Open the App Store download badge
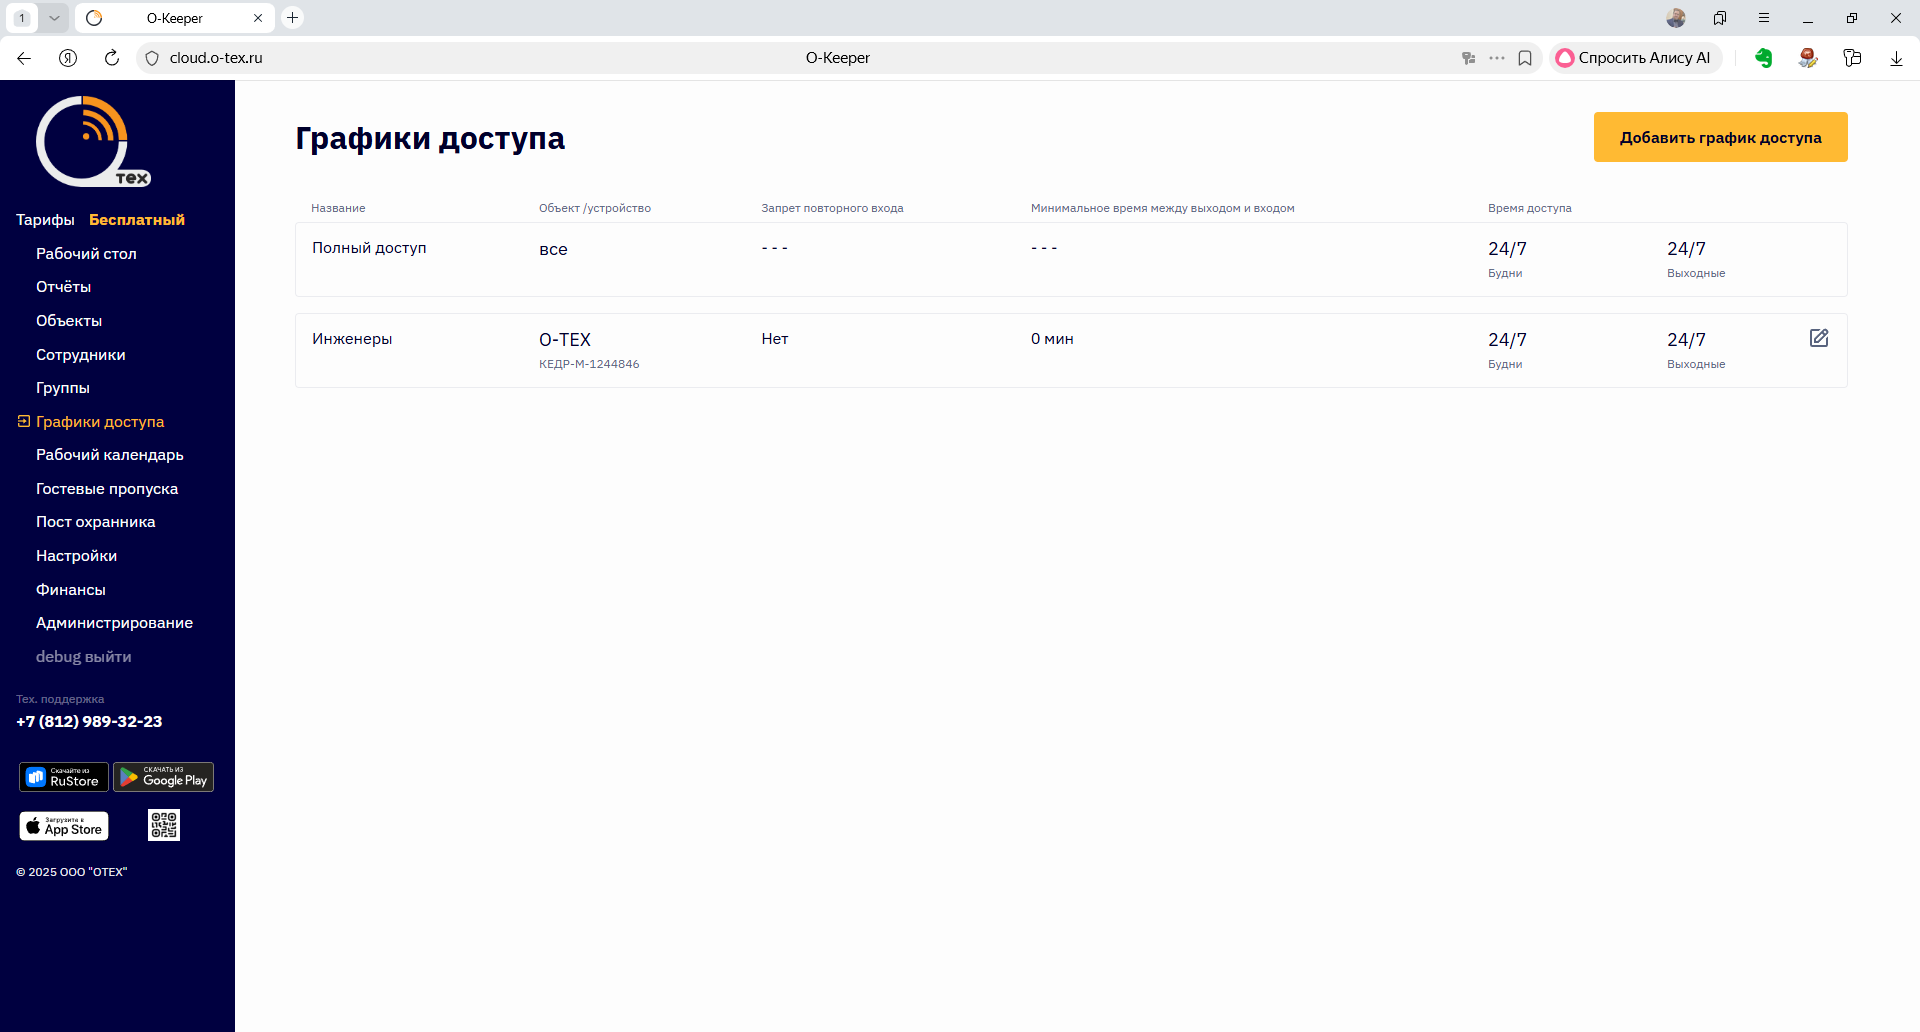Viewport: 1920px width, 1032px height. (64, 826)
